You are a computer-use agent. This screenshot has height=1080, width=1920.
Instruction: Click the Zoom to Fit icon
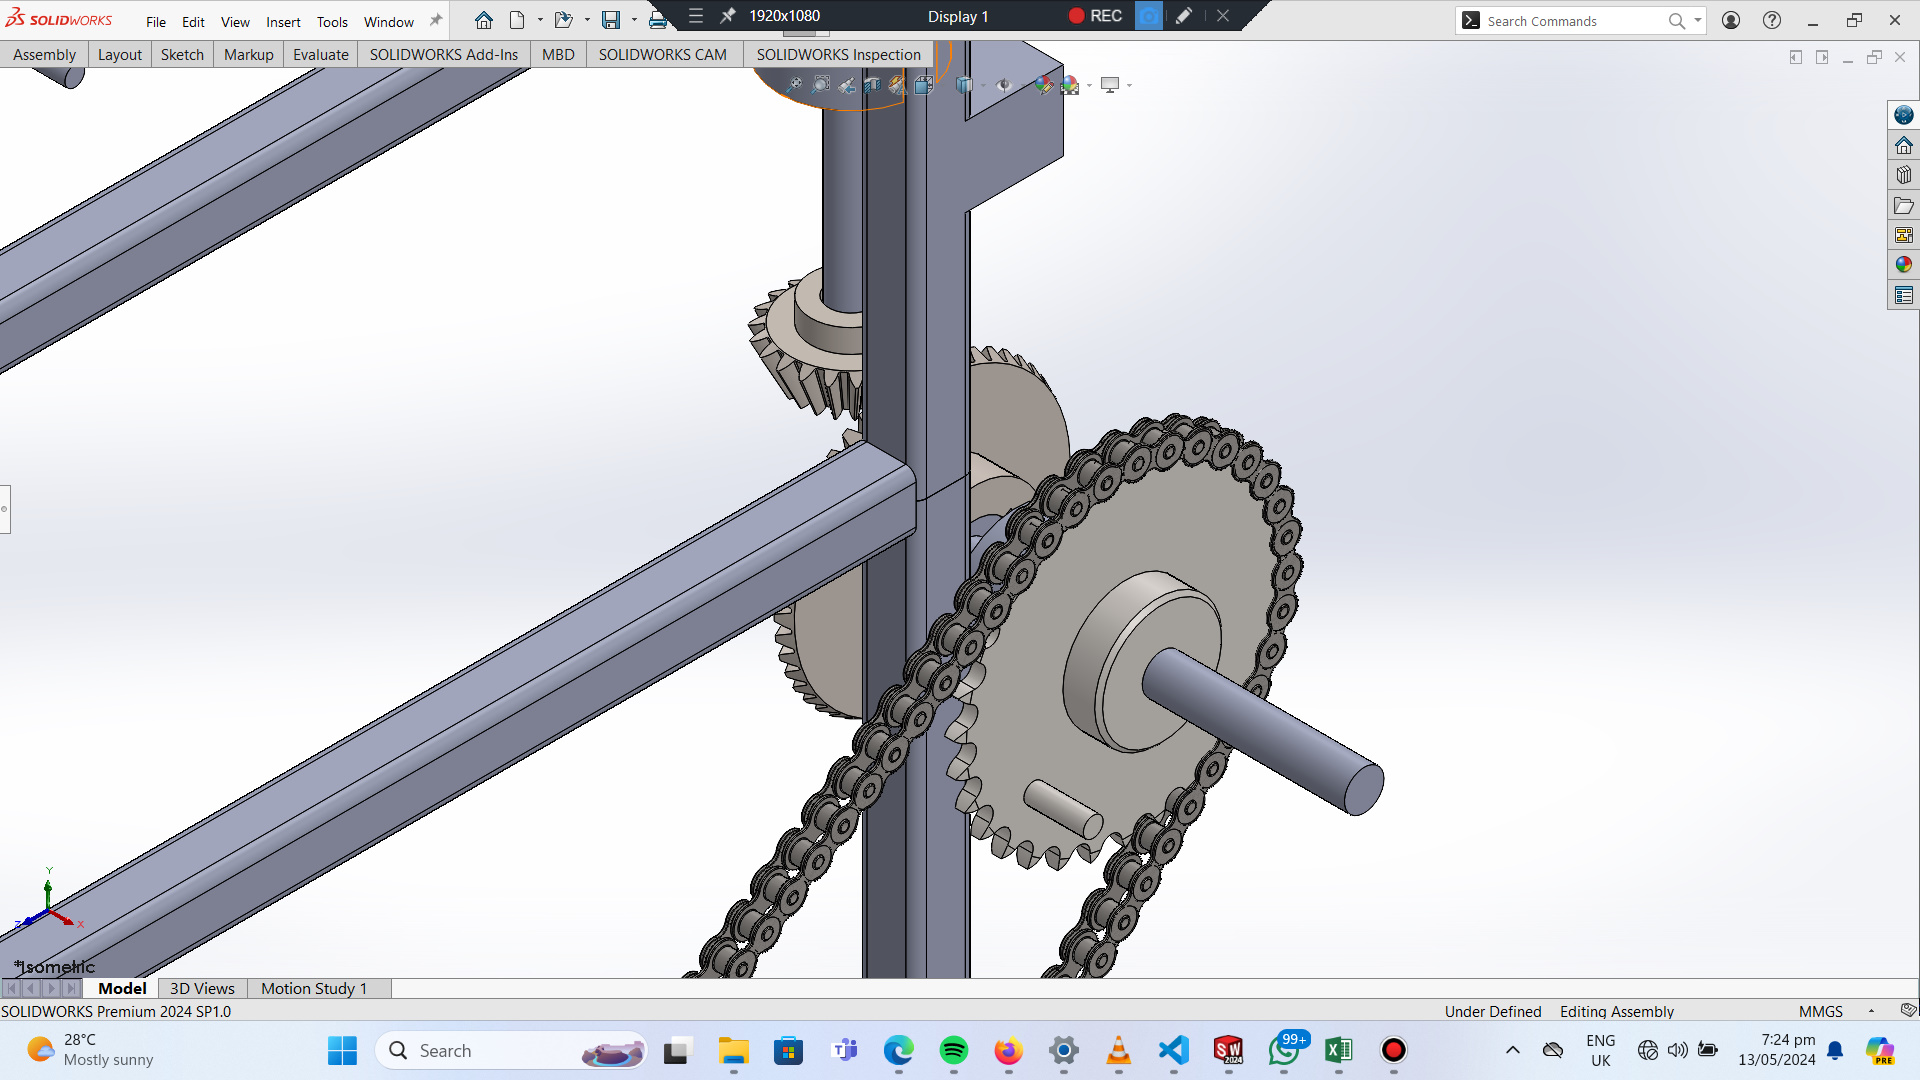(794, 85)
